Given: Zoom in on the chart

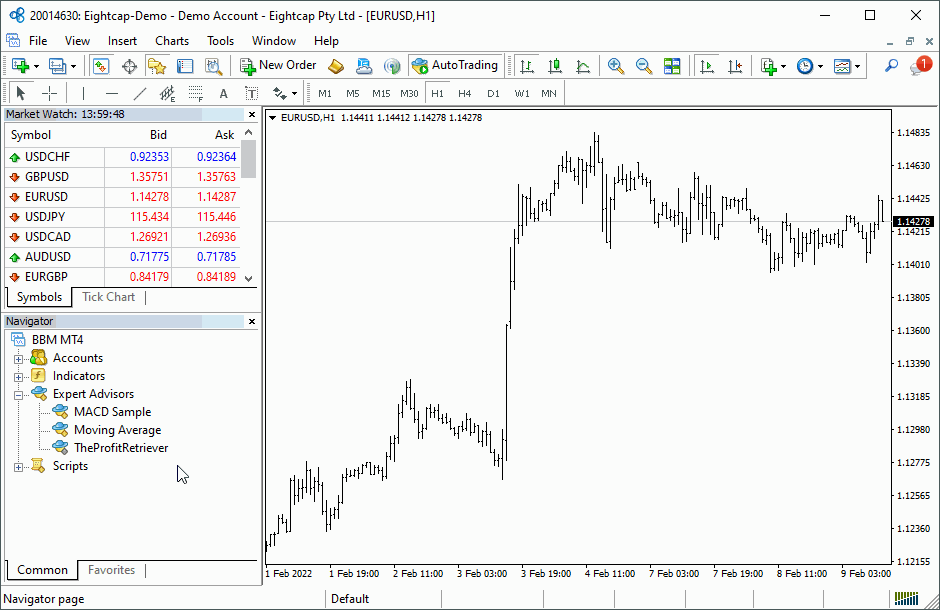Looking at the screenshot, I should 616,66.
